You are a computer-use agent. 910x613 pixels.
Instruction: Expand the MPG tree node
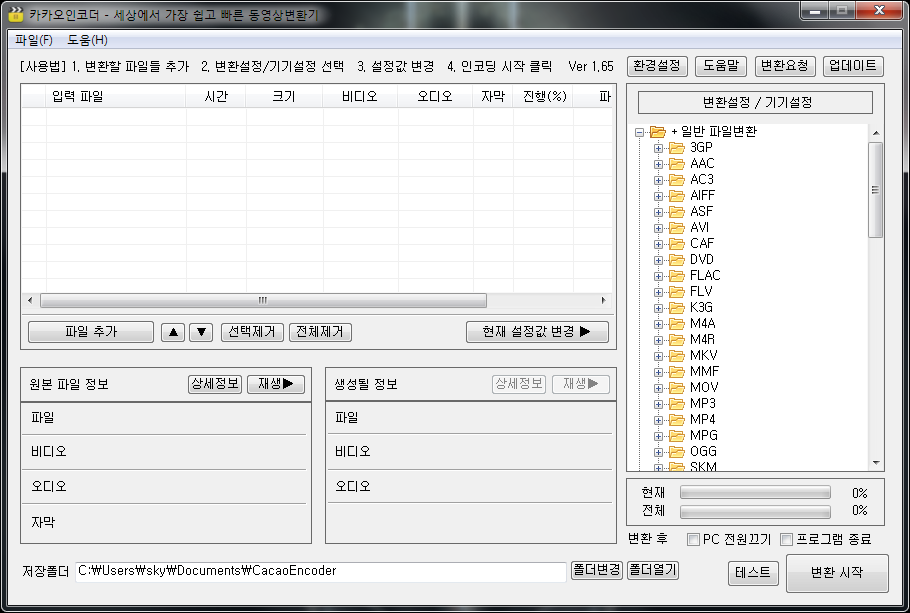pyautogui.click(x=658, y=436)
